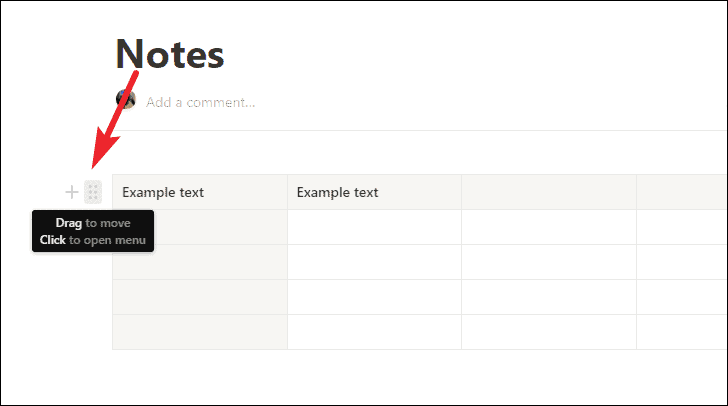Click the second-row cell in third column
Image resolution: width=728 pixels, height=406 pixels.
coord(548,227)
